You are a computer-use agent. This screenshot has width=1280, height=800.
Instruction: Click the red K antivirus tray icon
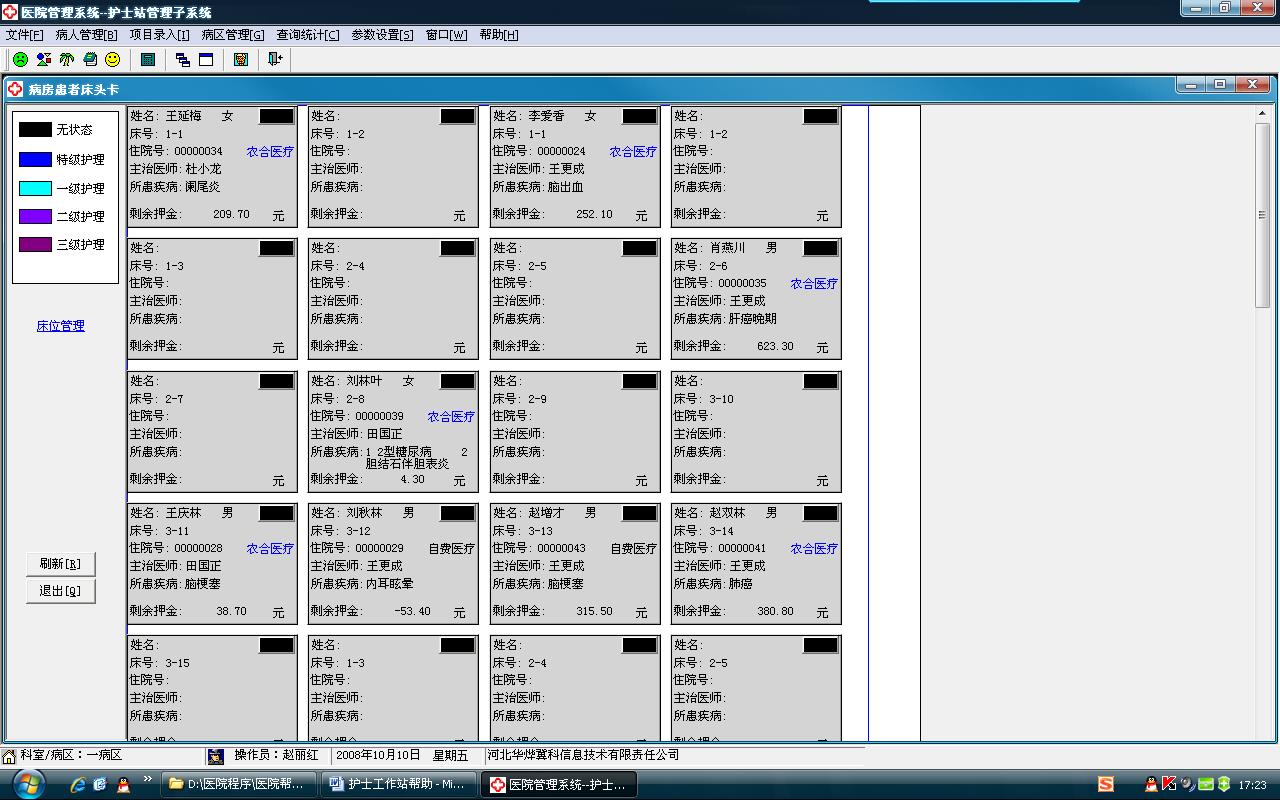[x=1168, y=784]
